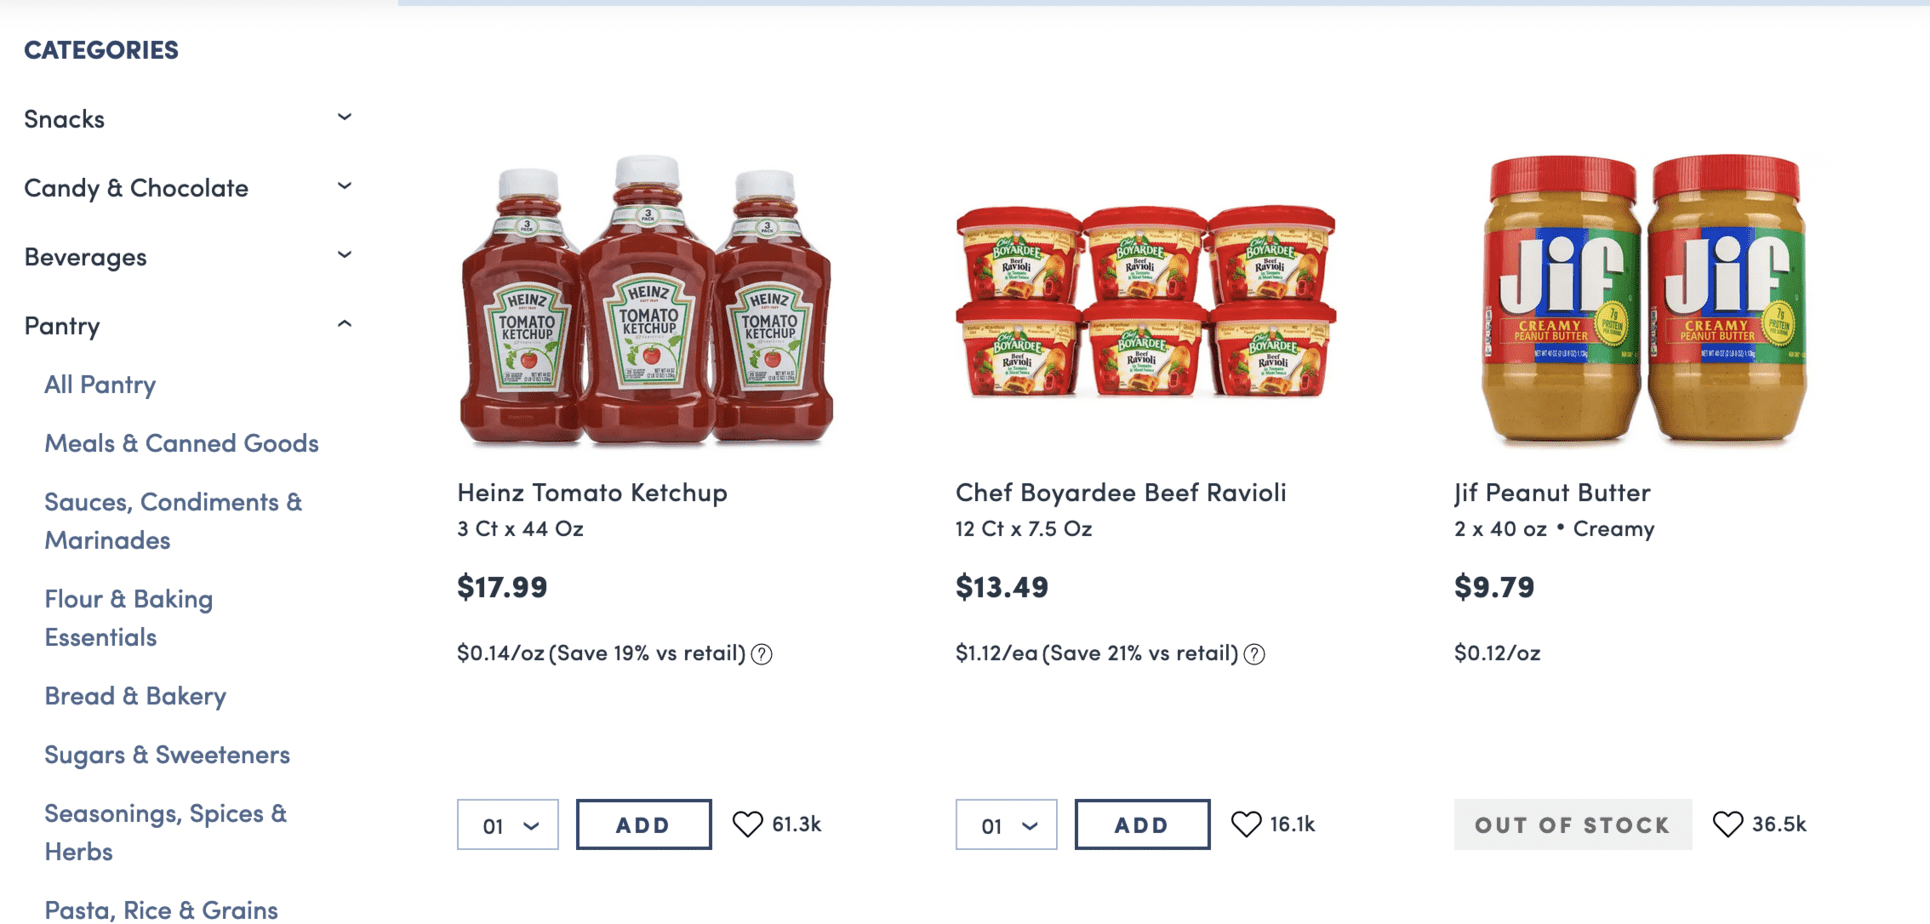Expand the Beverages category
The height and width of the screenshot is (924, 1930).
[344, 256]
